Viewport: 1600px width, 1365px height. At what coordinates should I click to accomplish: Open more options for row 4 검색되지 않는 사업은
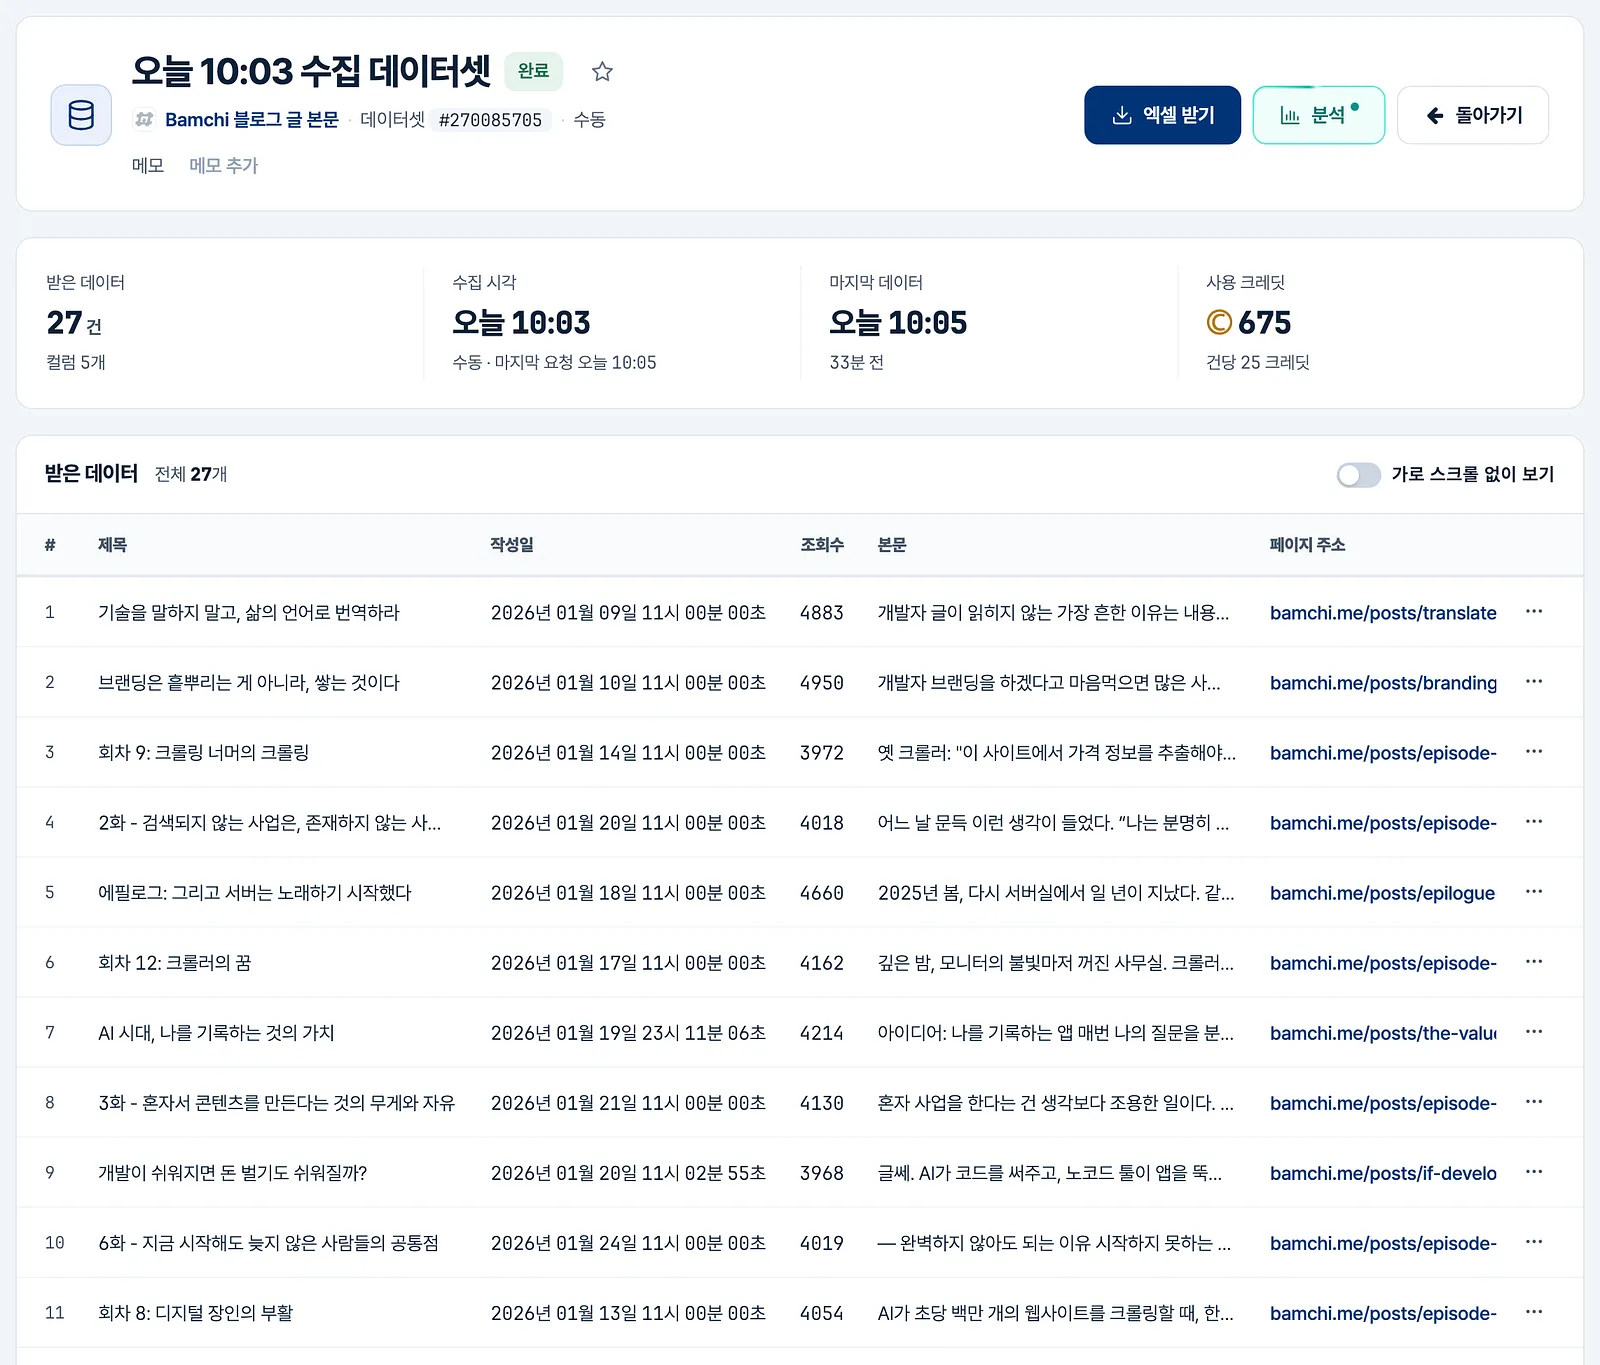tap(1534, 821)
